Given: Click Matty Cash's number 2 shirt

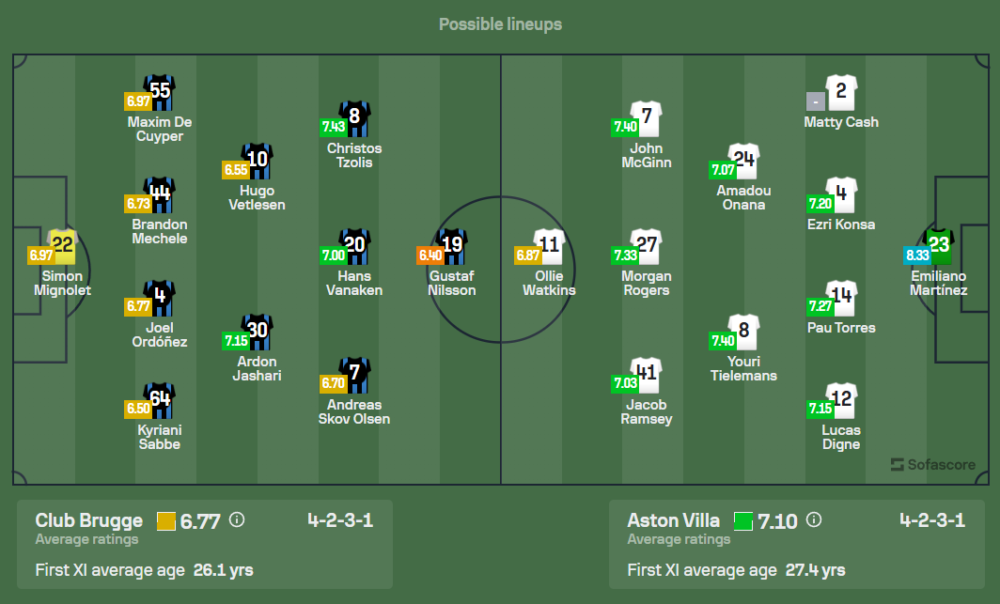Looking at the screenshot, I should tap(841, 93).
